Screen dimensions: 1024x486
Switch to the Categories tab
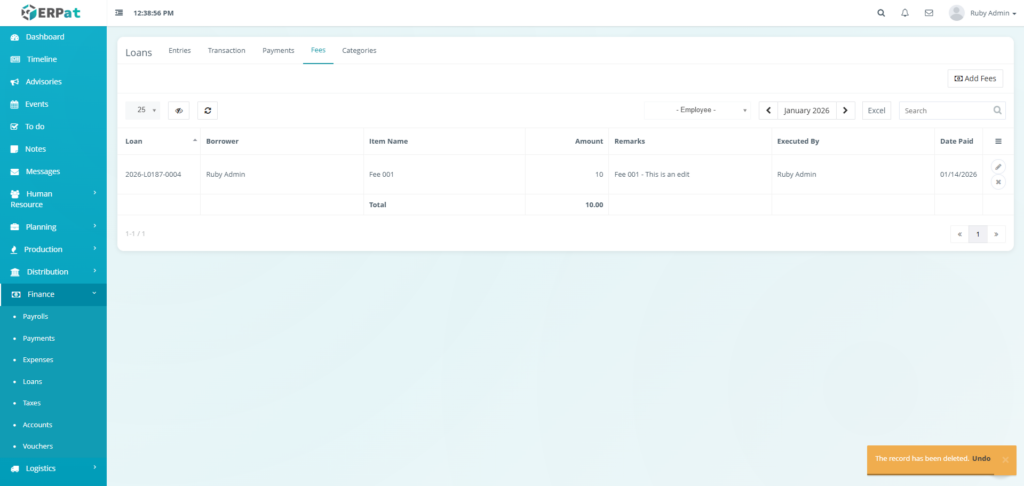click(x=359, y=50)
